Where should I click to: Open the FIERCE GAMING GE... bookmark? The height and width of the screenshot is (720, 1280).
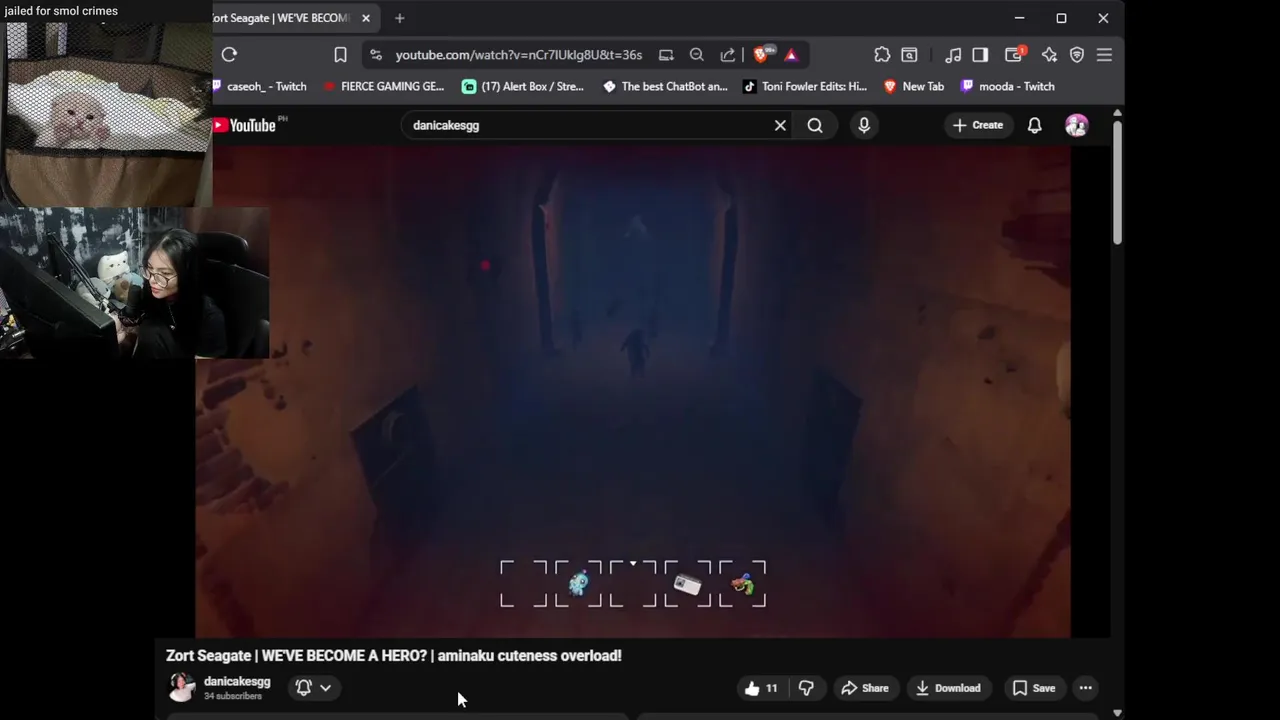tap(383, 87)
